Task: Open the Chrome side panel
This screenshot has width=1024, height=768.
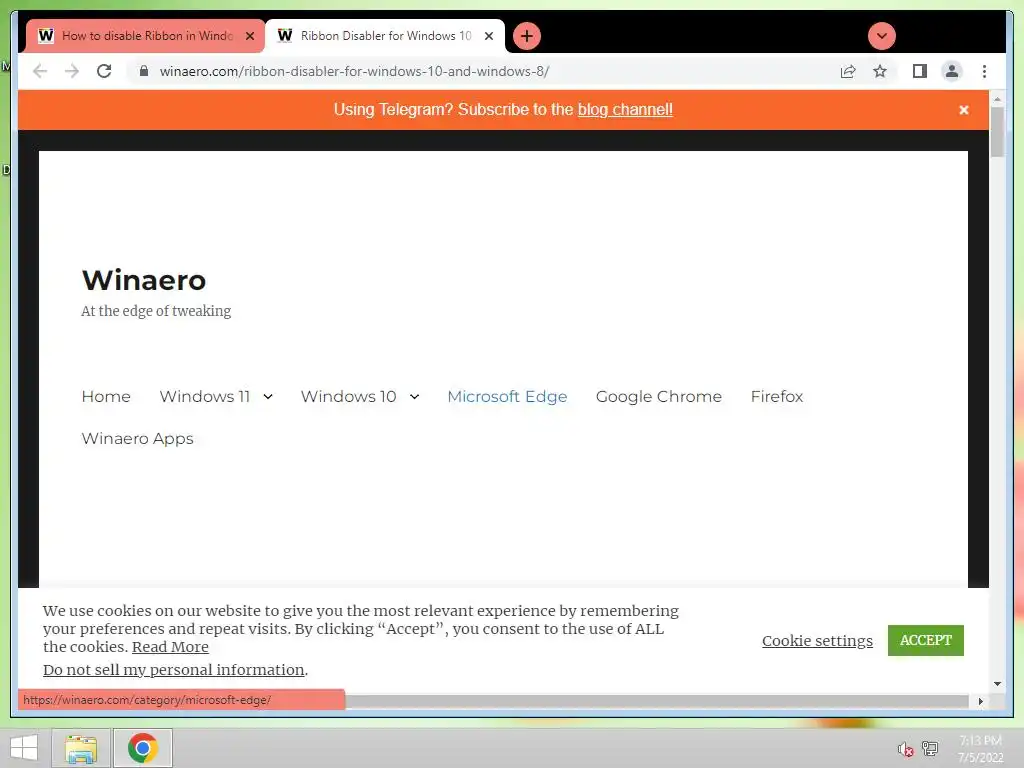Action: tap(920, 71)
